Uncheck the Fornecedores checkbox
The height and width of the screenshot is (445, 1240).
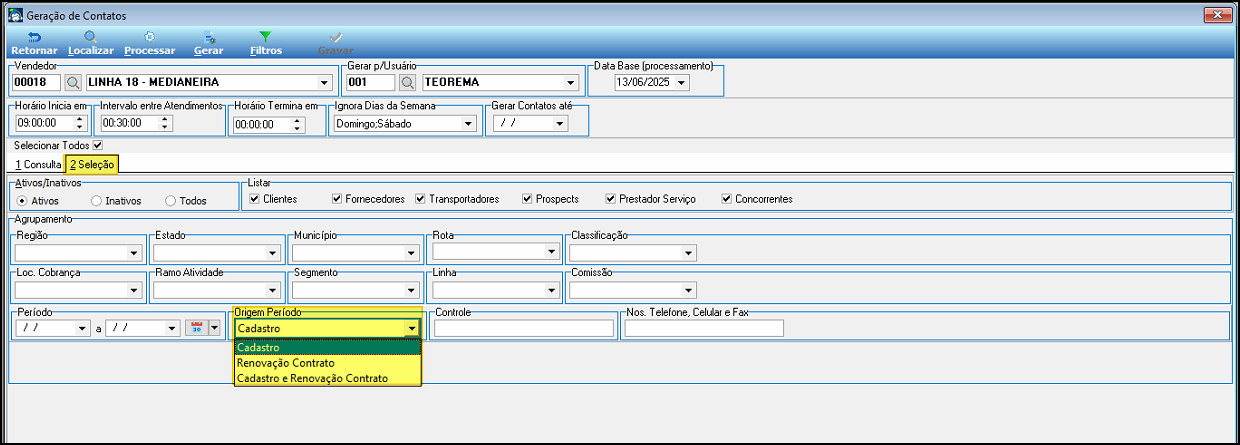tap(337, 199)
